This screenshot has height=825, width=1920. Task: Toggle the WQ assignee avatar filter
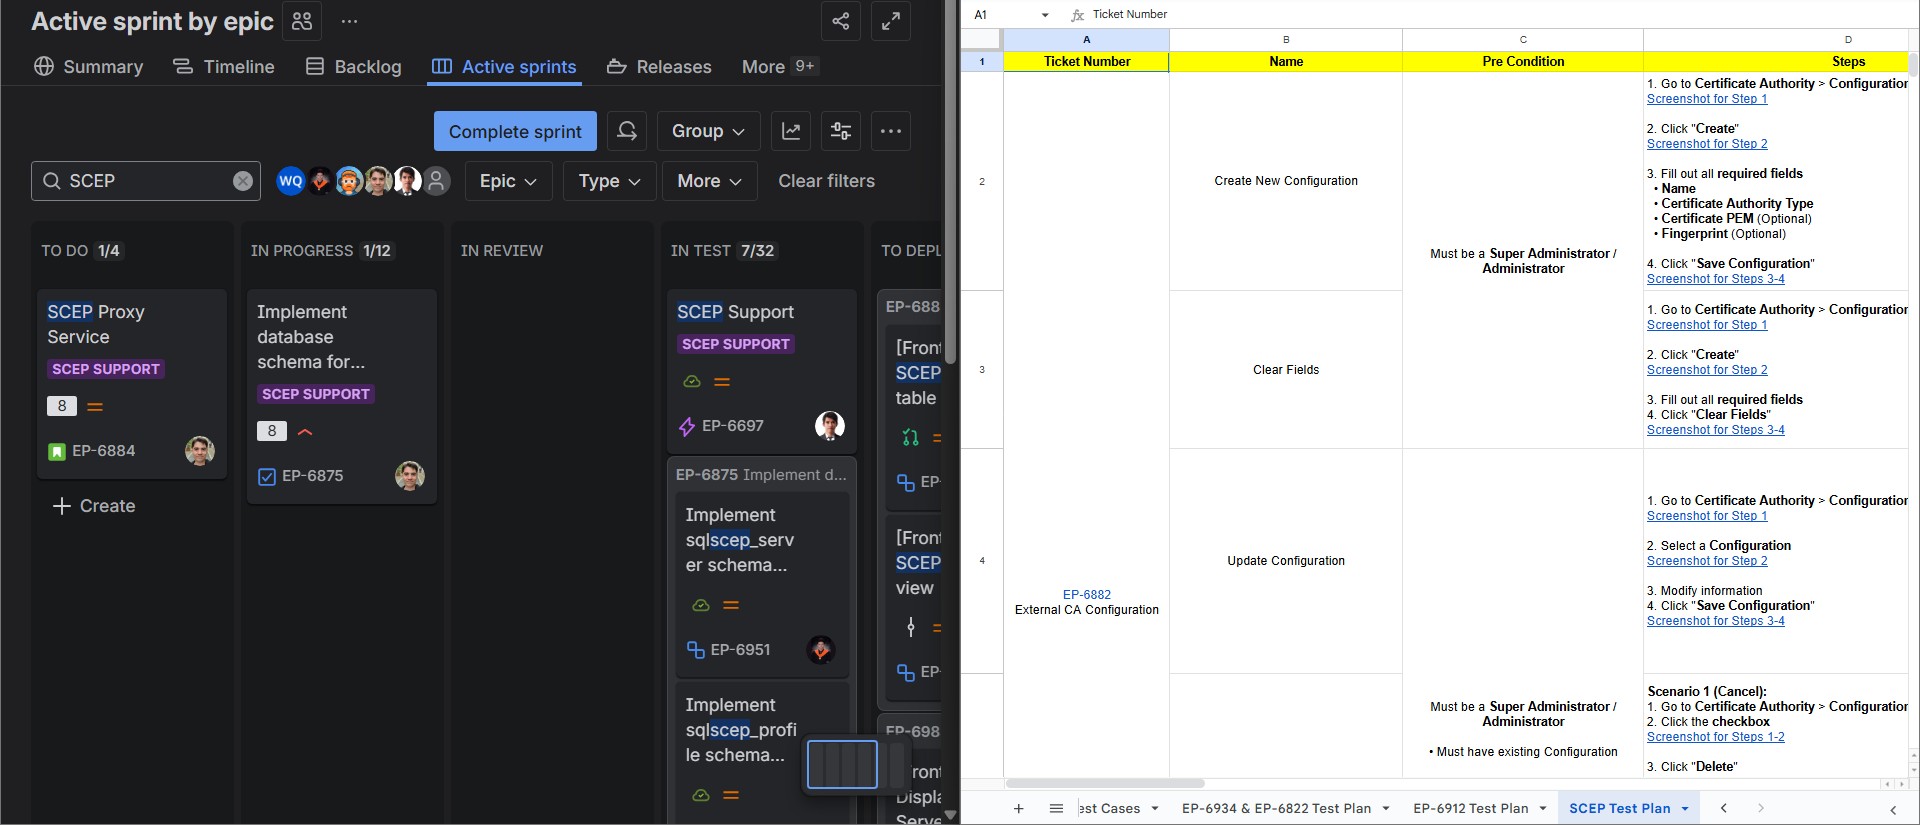click(x=290, y=181)
